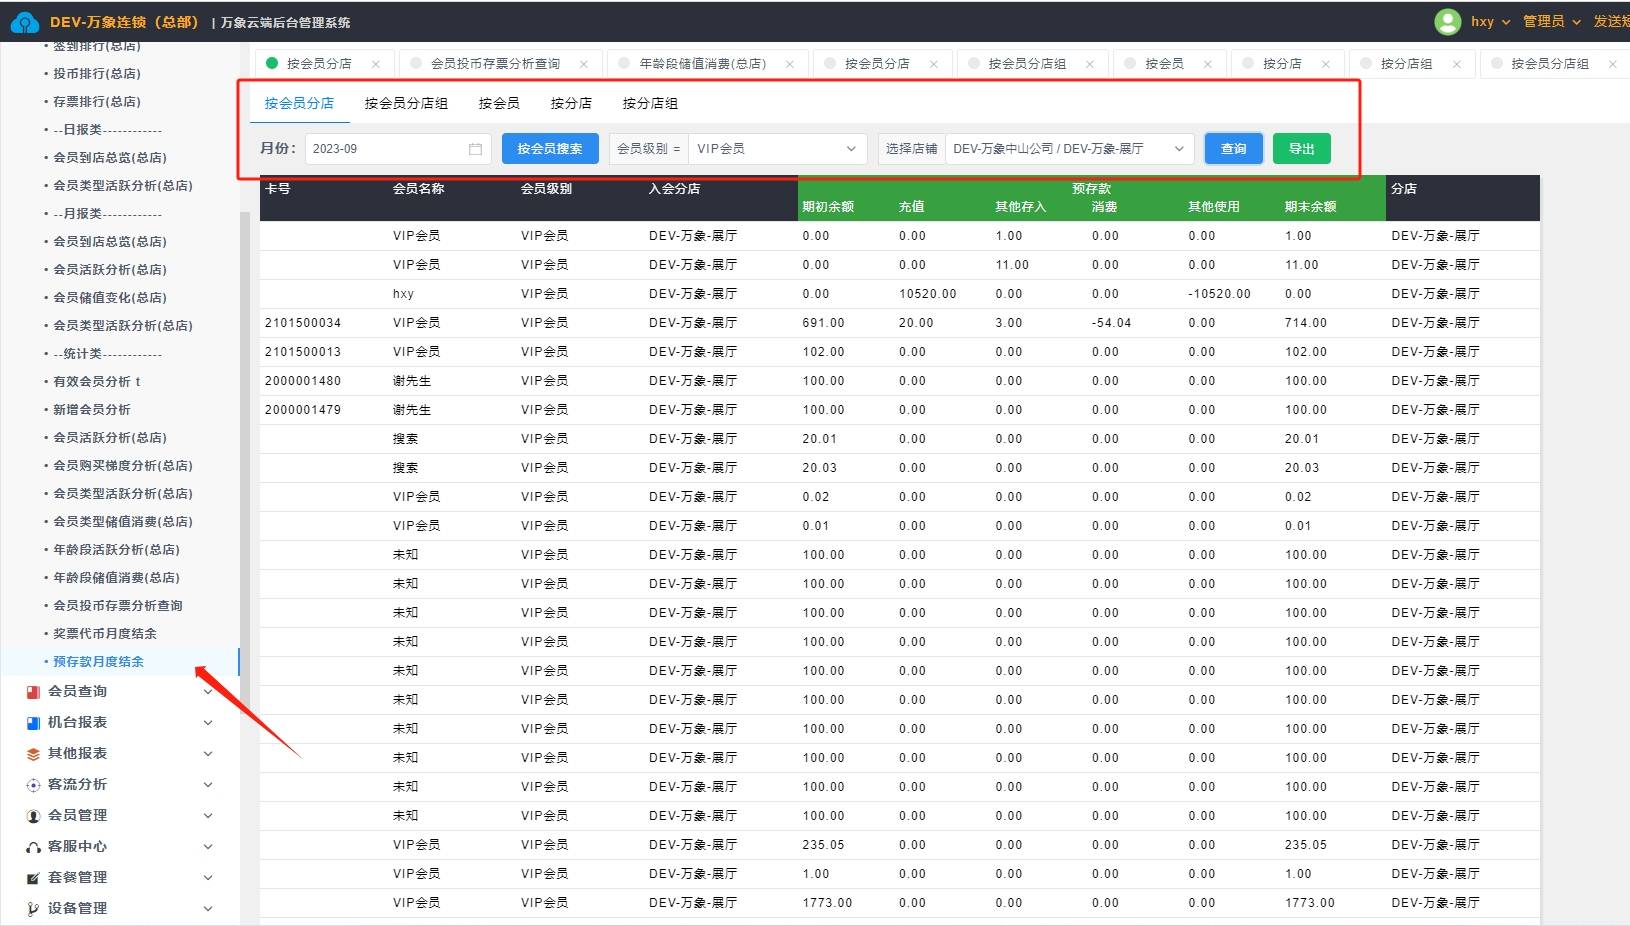This screenshot has width=1630, height=926.
Task: Open 新增会员分析 in sidebar
Action: coord(92,410)
